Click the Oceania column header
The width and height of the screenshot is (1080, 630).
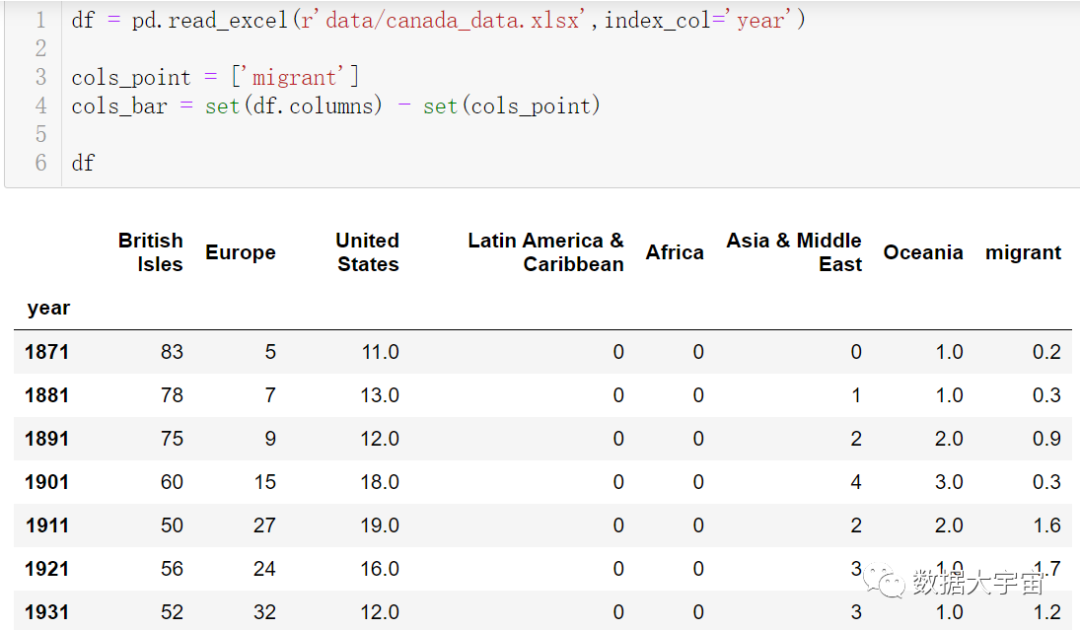(923, 252)
